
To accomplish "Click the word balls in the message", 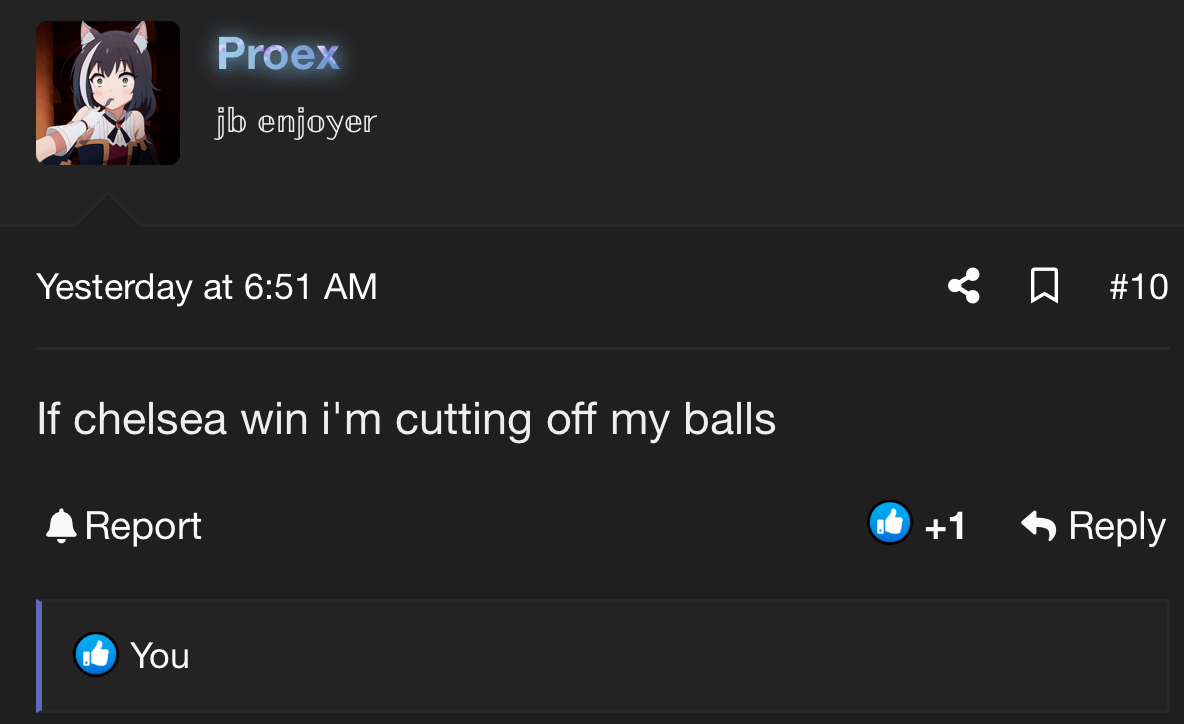I will tap(729, 418).
